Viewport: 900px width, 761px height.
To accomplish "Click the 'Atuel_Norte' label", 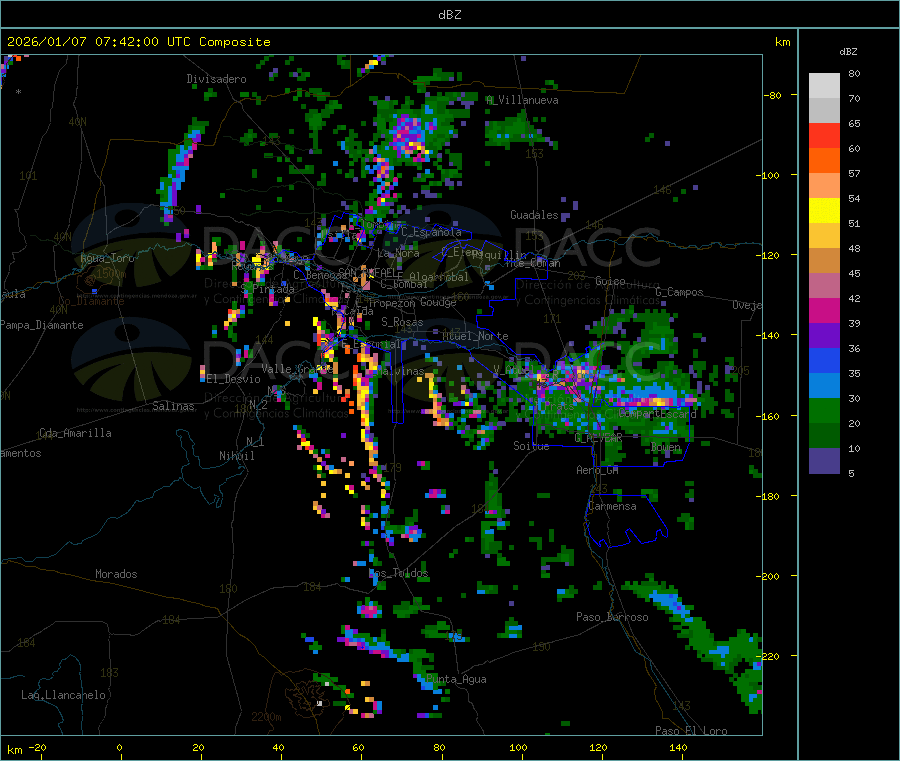I will pyautogui.click(x=475, y=336).
